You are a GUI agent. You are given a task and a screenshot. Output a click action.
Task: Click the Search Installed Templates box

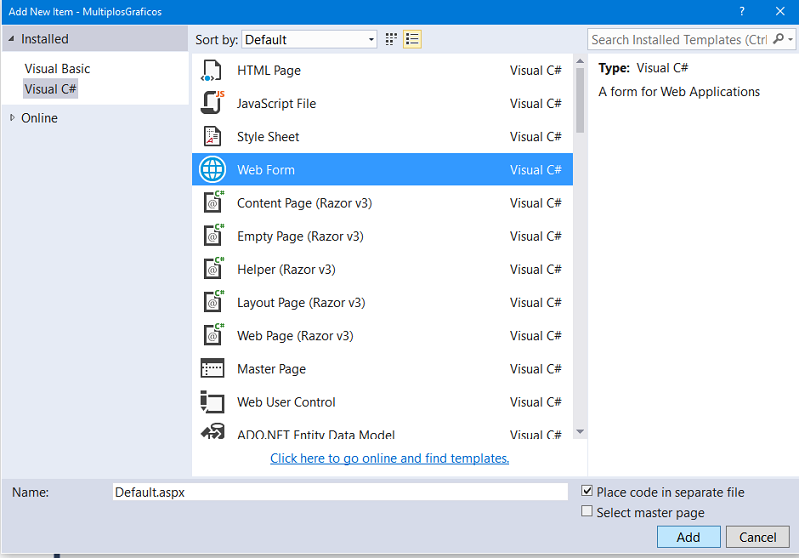(680, 39)
